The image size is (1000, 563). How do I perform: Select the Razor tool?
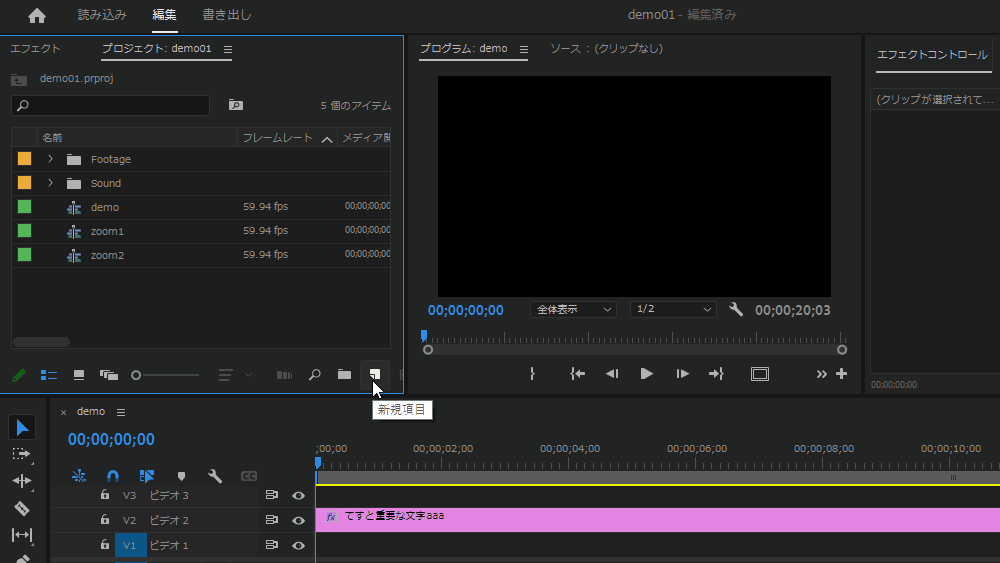point(22,508)
